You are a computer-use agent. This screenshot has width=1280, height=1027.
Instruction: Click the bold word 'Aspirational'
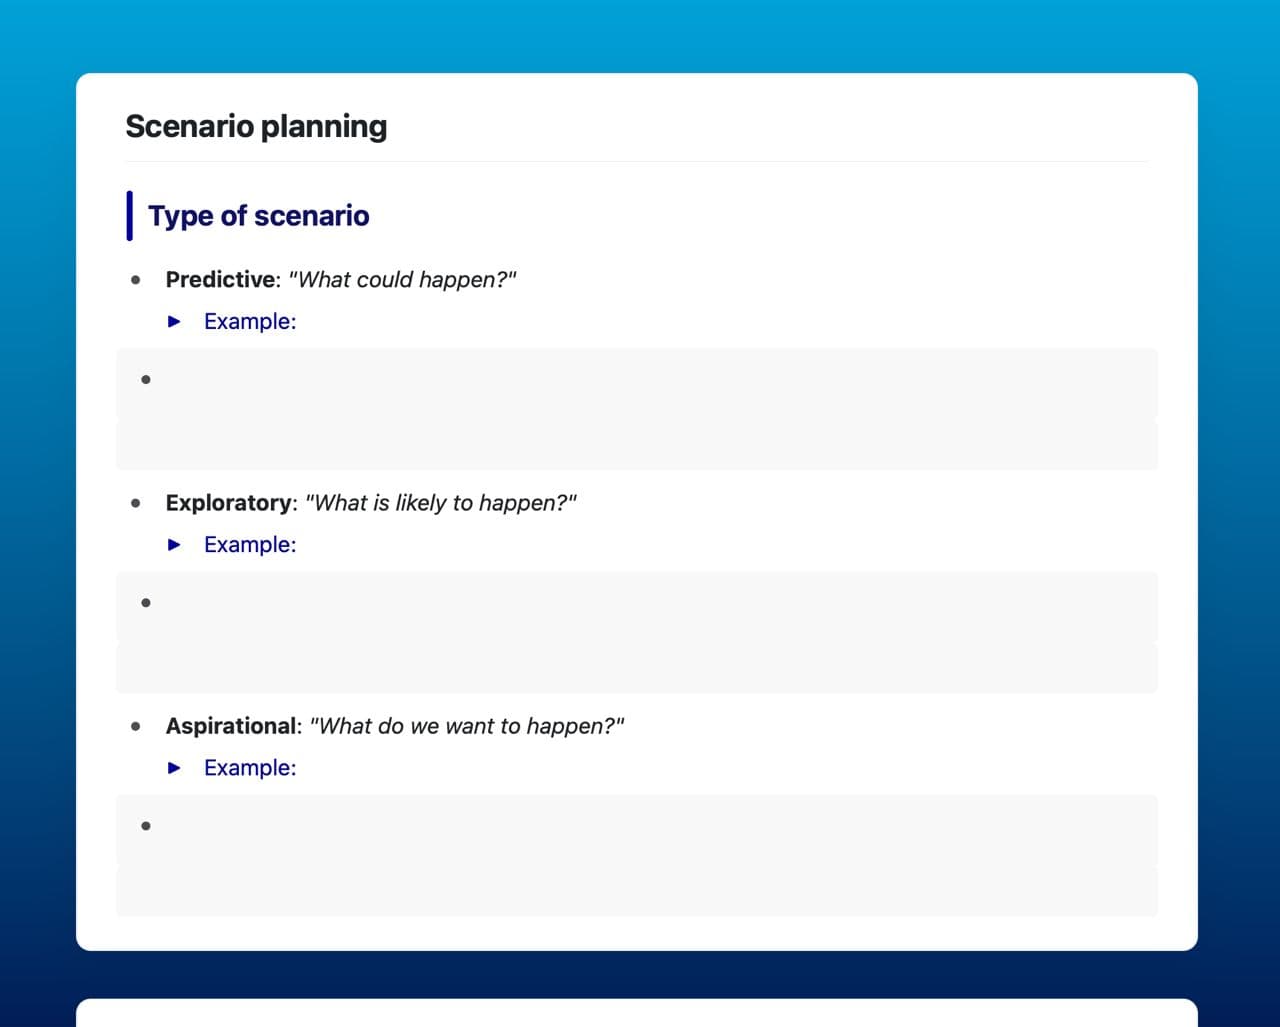(232, 726)
